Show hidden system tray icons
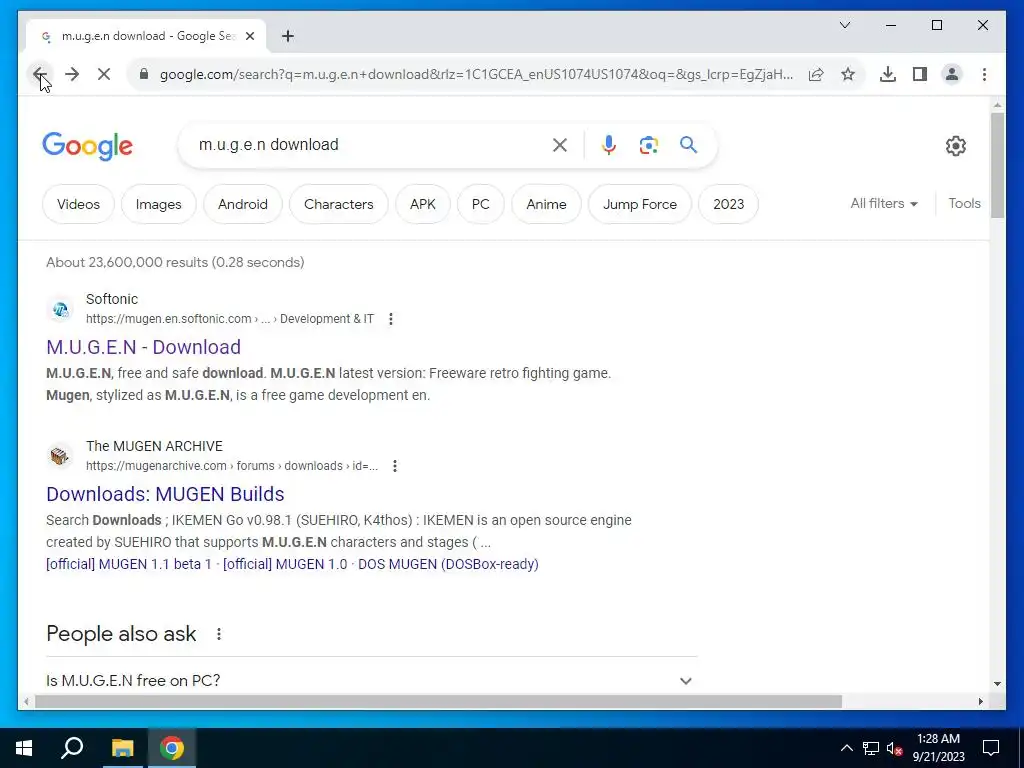Screen dimensions: 1024x768 pos(846,748)
